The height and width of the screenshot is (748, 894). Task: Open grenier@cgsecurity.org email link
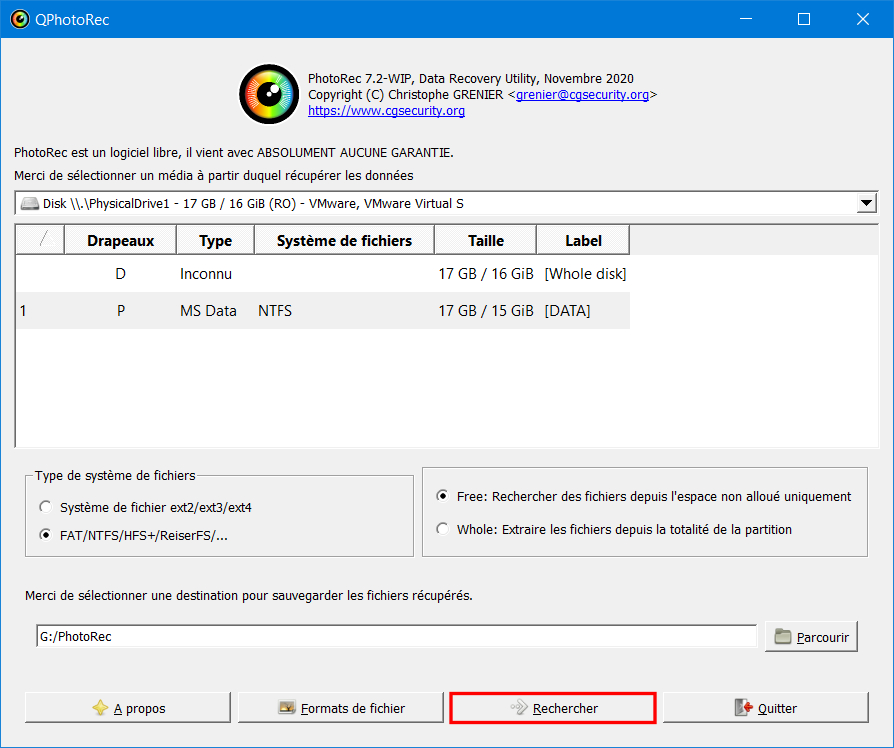coord(582,95)
